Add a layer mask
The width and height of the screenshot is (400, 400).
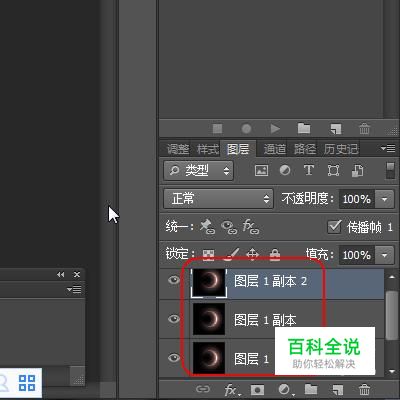coord(257,389)
